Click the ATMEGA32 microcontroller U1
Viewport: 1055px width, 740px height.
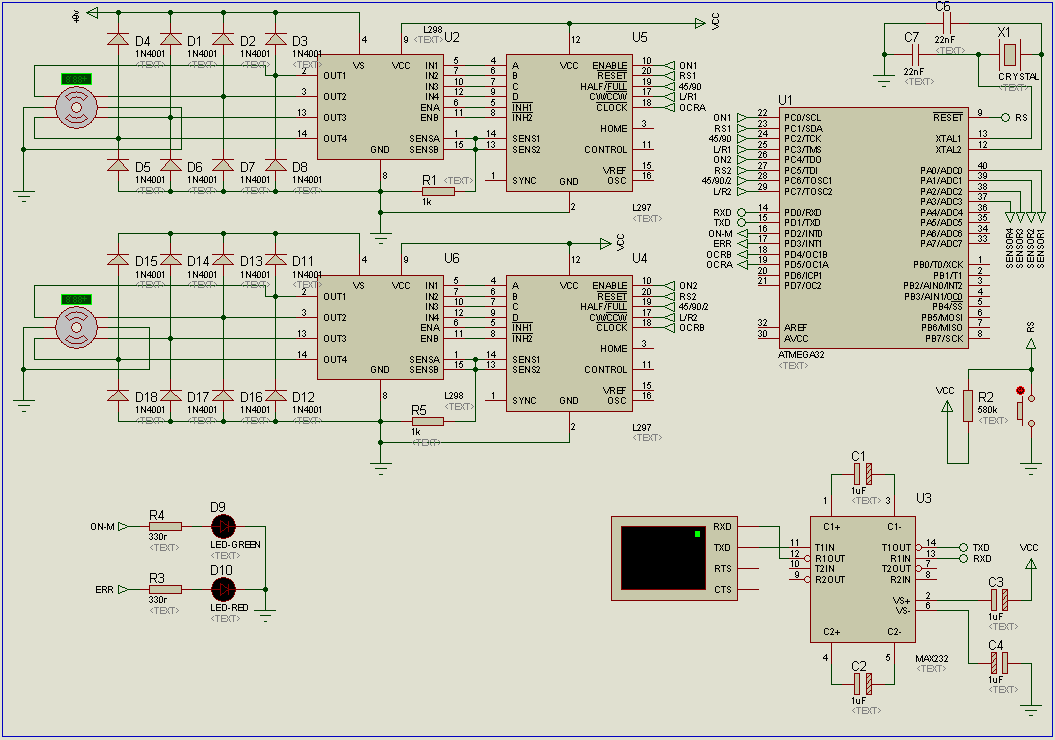pyautogui.click(x=860, y=227)
